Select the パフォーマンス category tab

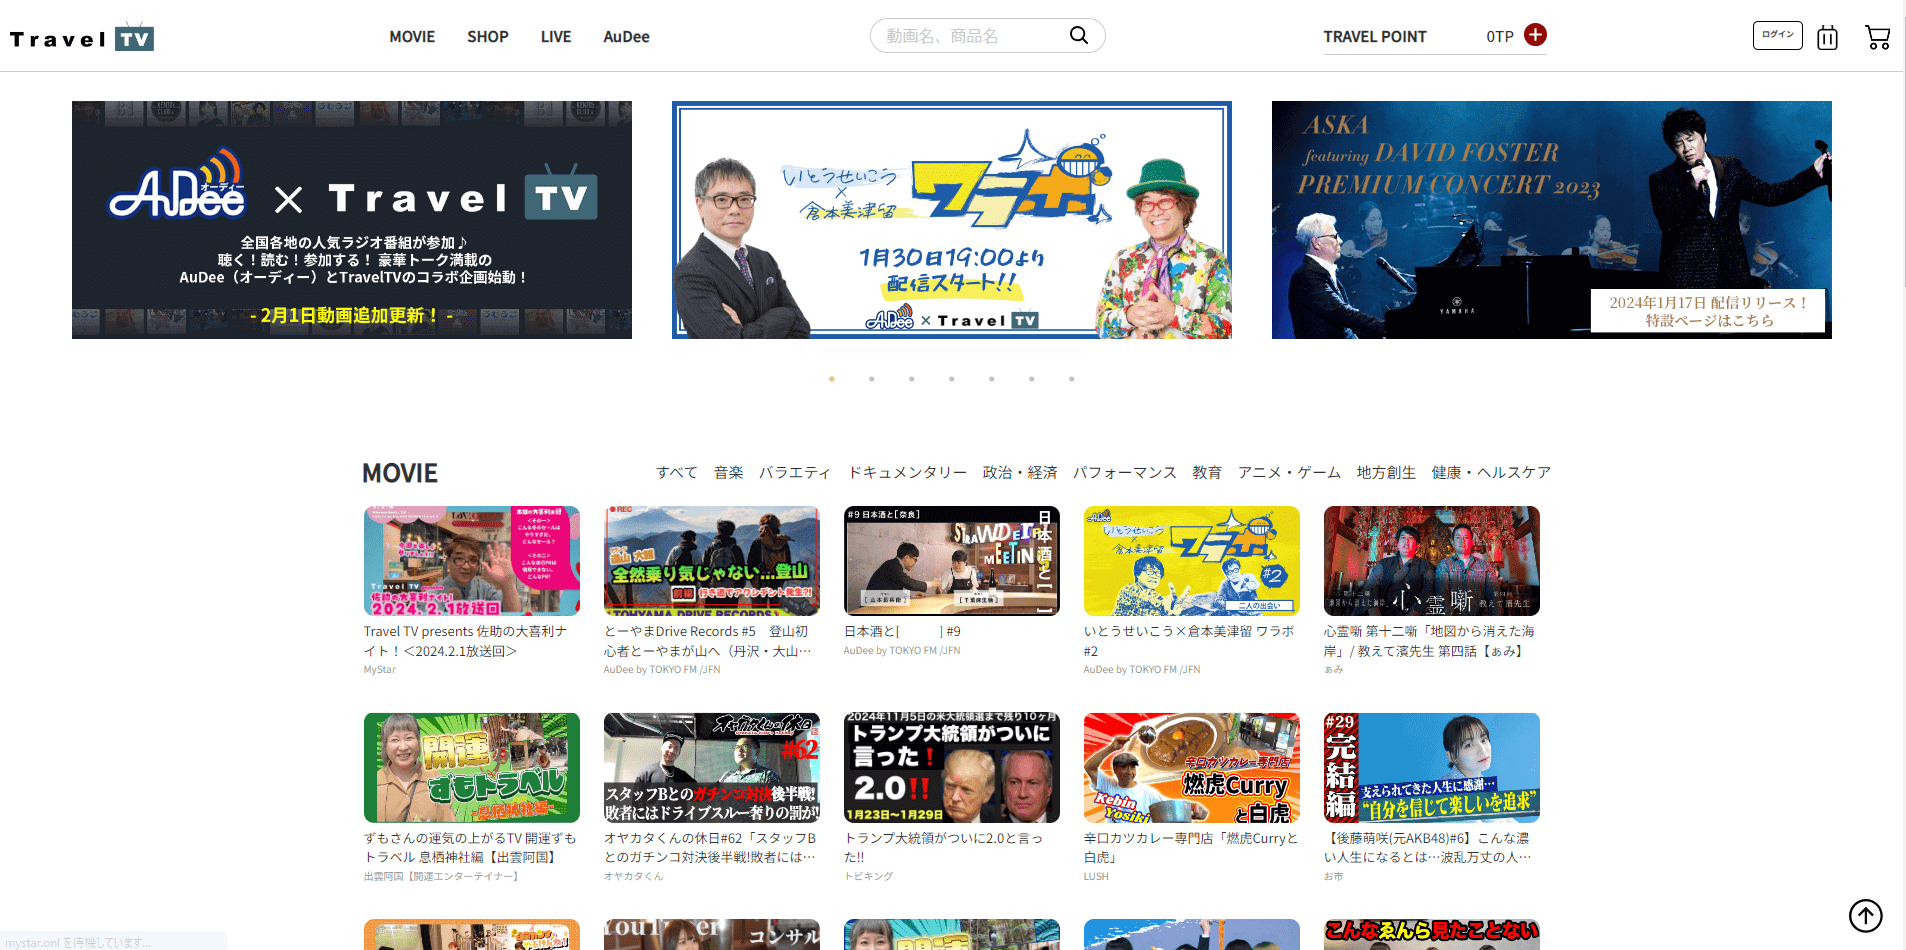click(1125, 472)
